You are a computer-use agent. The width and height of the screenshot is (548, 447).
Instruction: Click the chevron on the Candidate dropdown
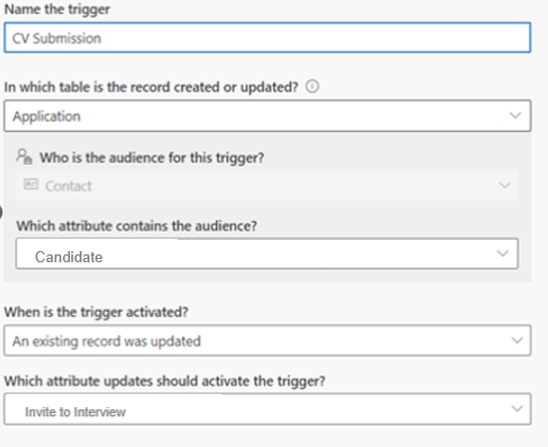pyautogui.click(x=503, y=253)
